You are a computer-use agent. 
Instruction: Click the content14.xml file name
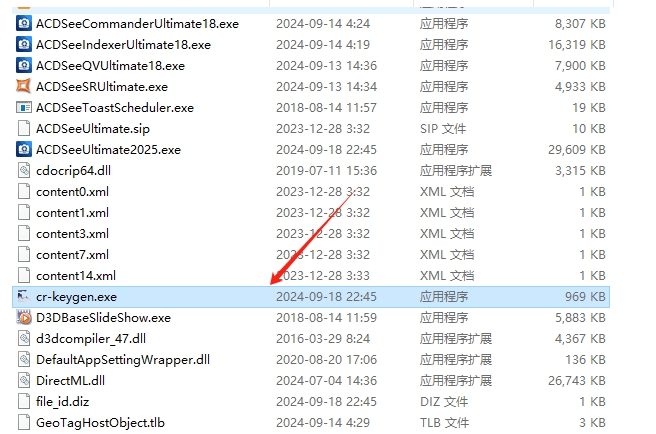(x=76, y=276)
